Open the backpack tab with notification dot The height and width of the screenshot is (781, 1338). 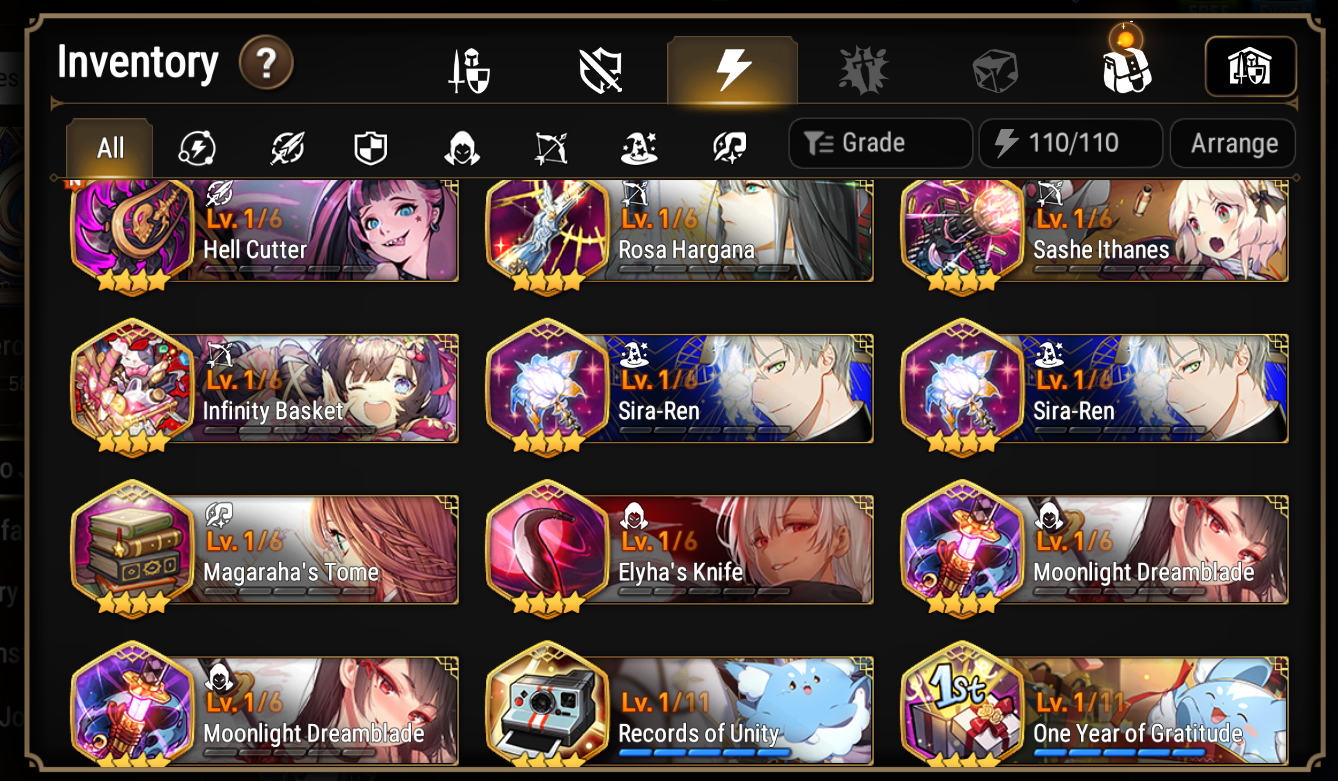(x=1127, y=64)
